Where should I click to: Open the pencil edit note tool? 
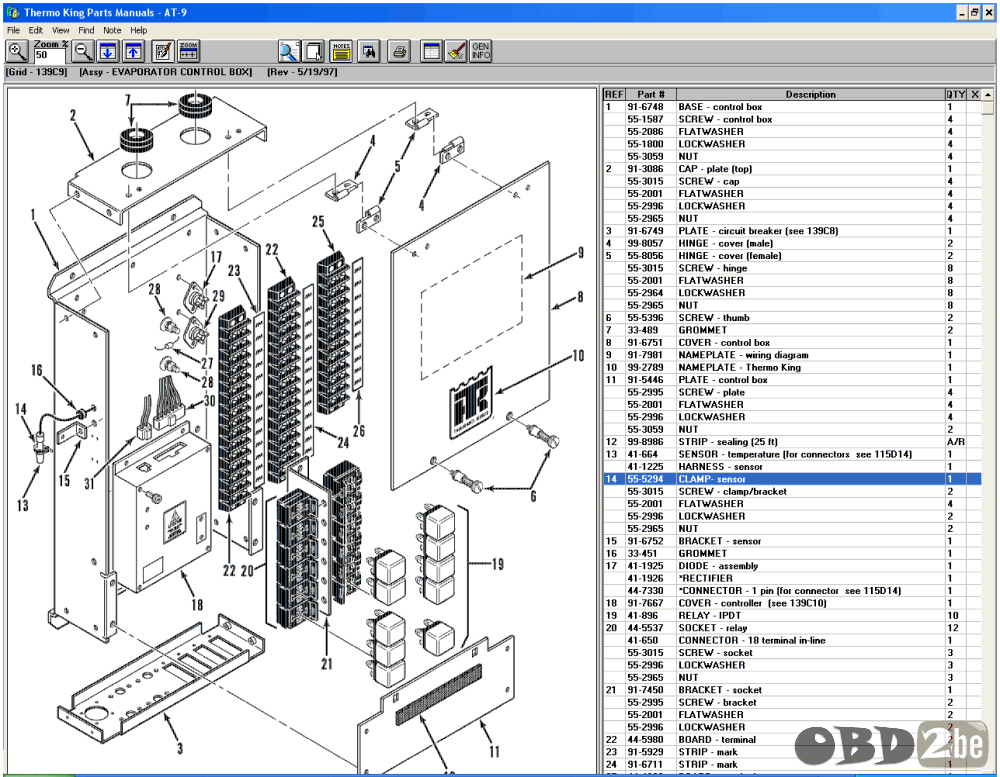[x=163, y=51]
